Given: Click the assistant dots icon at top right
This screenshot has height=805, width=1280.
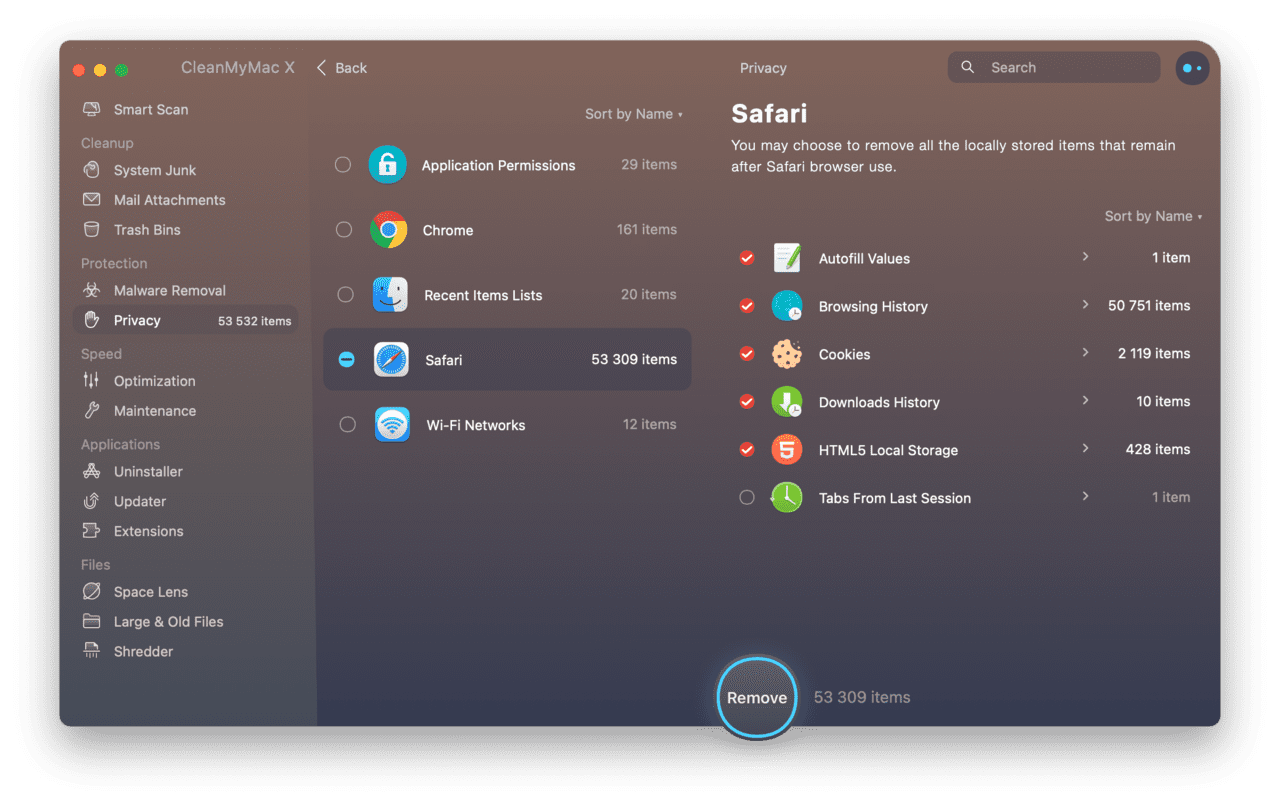Looking at the screenshot, I should [1192, 68].
